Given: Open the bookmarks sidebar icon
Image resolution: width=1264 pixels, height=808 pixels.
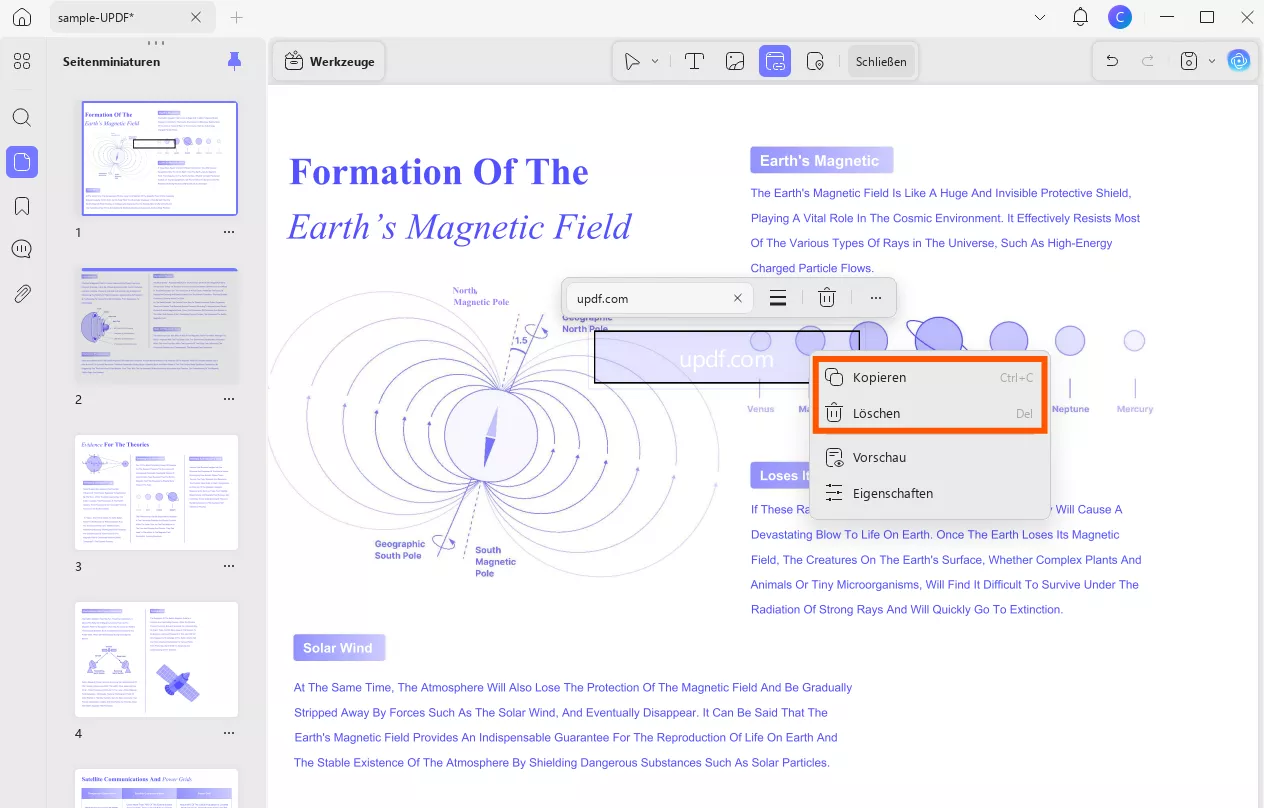Looking at the screenshot, I should 22,206.
